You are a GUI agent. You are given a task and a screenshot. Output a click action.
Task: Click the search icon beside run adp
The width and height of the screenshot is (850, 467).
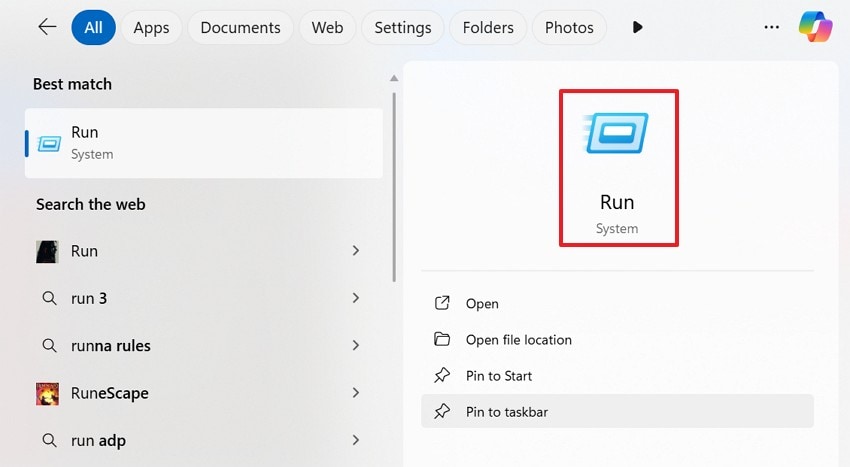pyautogui.click(x=49, y=440)
